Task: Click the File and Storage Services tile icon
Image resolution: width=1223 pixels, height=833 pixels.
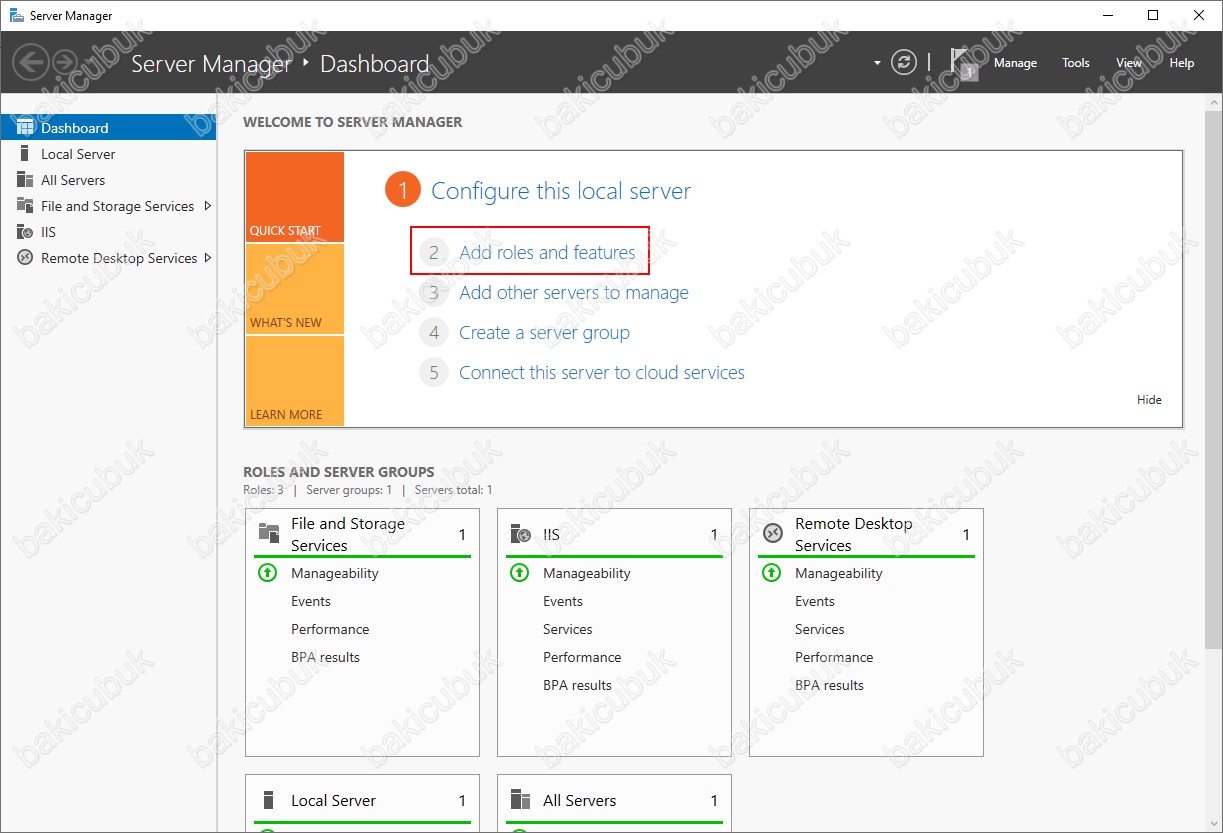Action: pyautogui.click(x=268, y=533)
